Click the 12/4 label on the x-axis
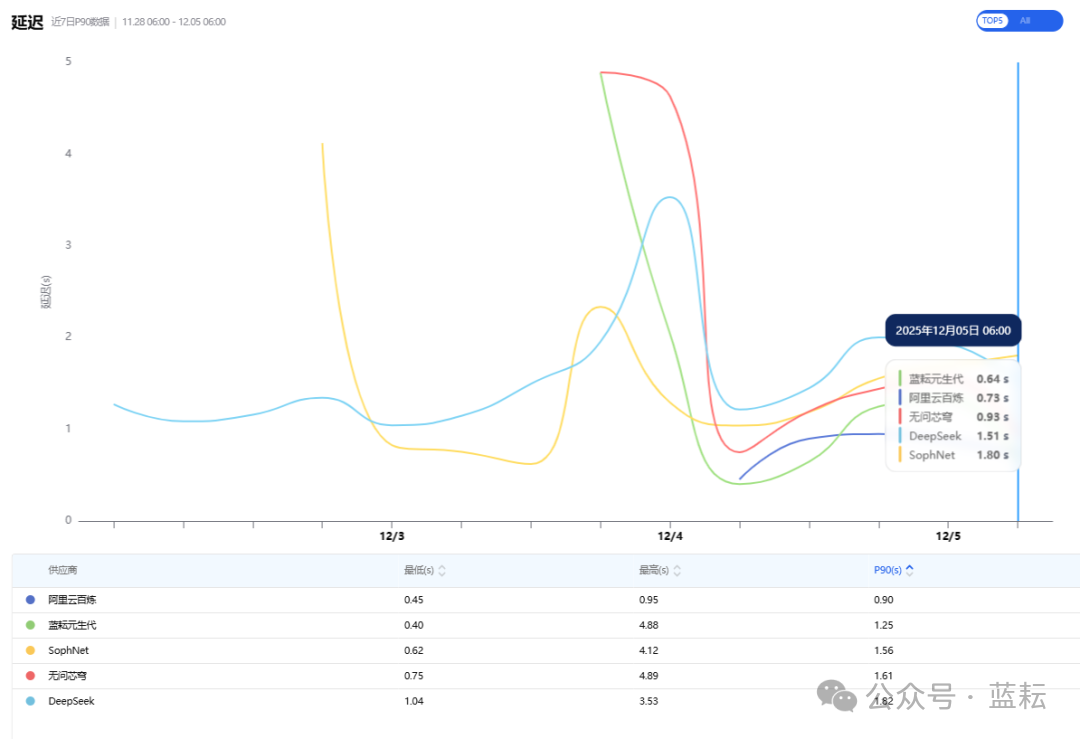1080x739 pixels. coord(670,536)
